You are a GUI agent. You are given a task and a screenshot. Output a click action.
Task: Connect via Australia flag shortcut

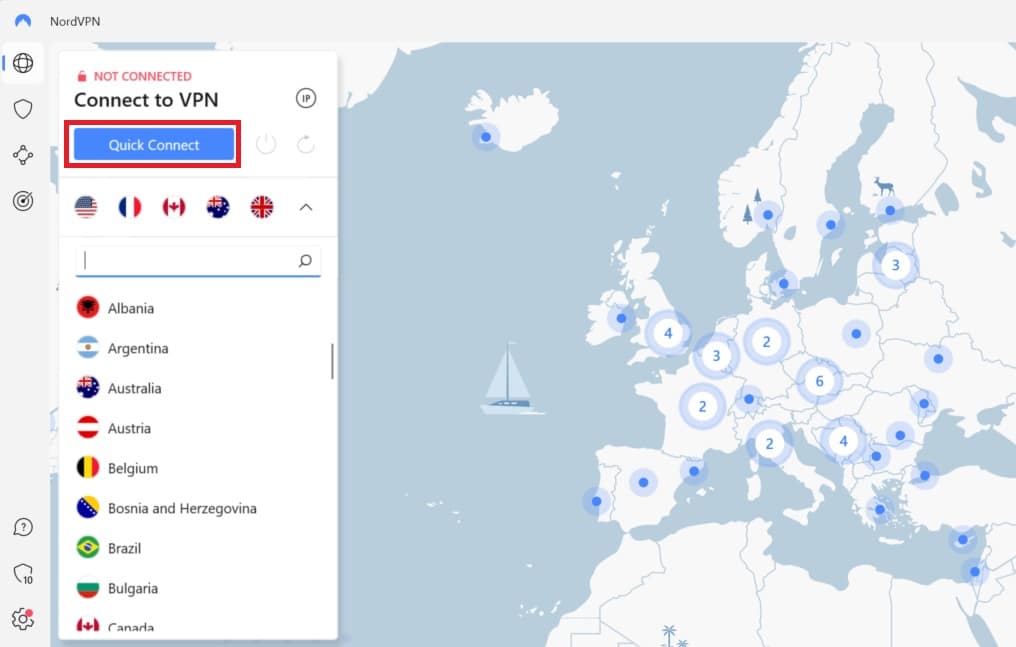(x=218, y=207)
